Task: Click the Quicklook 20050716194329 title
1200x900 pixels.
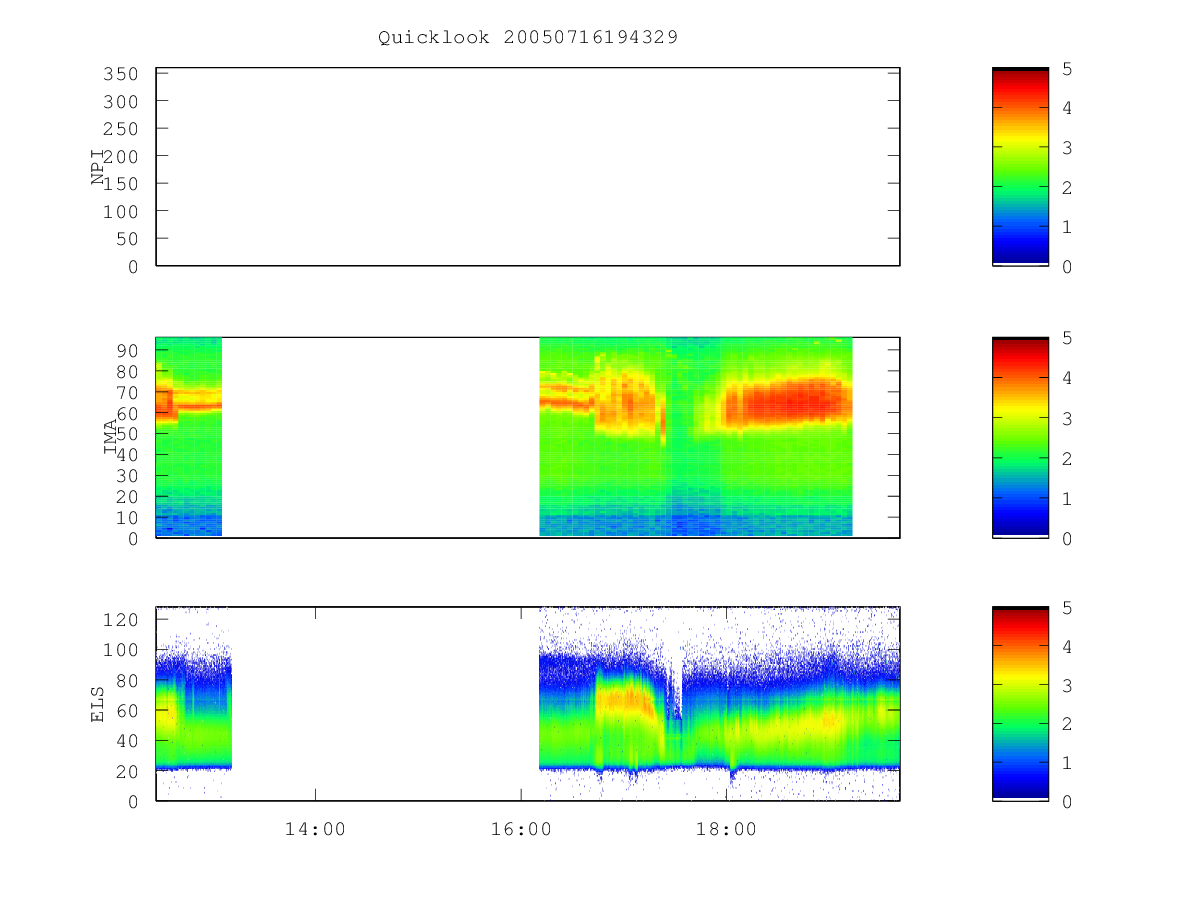Action: click(x=528, y=37)
